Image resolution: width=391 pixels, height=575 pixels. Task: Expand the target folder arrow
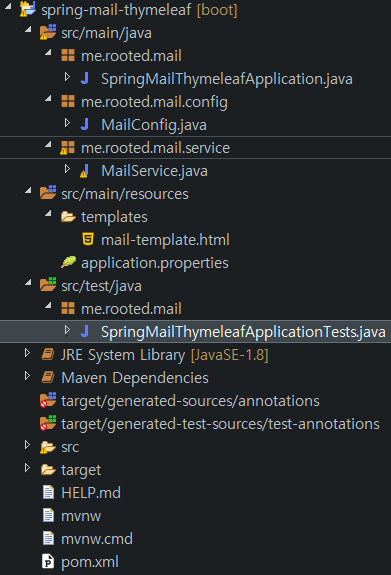(27, 468)
